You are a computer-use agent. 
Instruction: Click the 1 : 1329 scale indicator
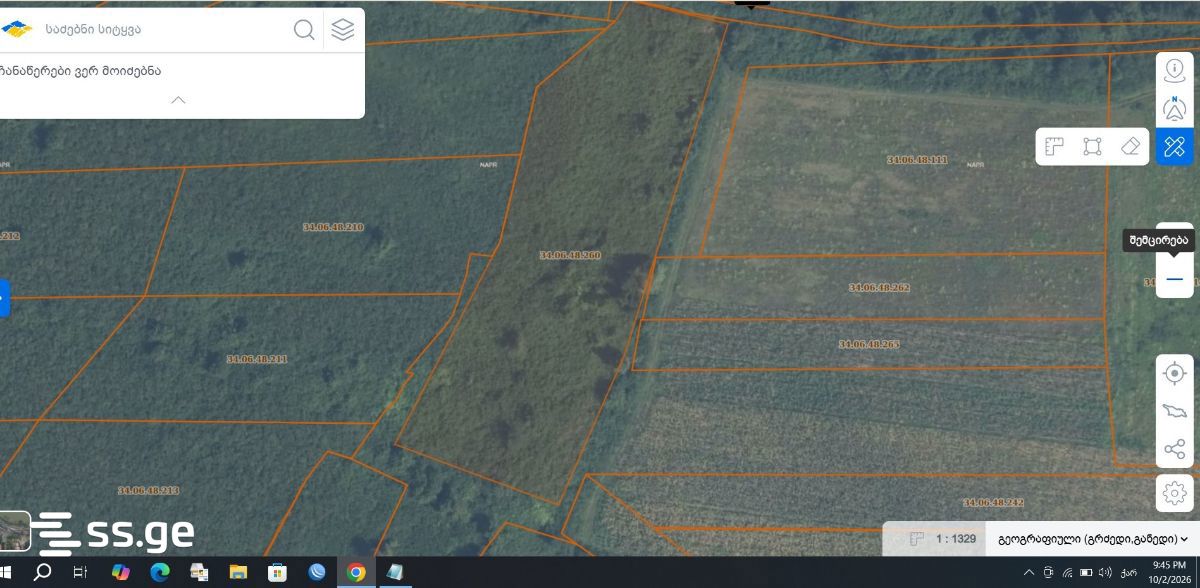pyautogui.click(x=955, y=539)
